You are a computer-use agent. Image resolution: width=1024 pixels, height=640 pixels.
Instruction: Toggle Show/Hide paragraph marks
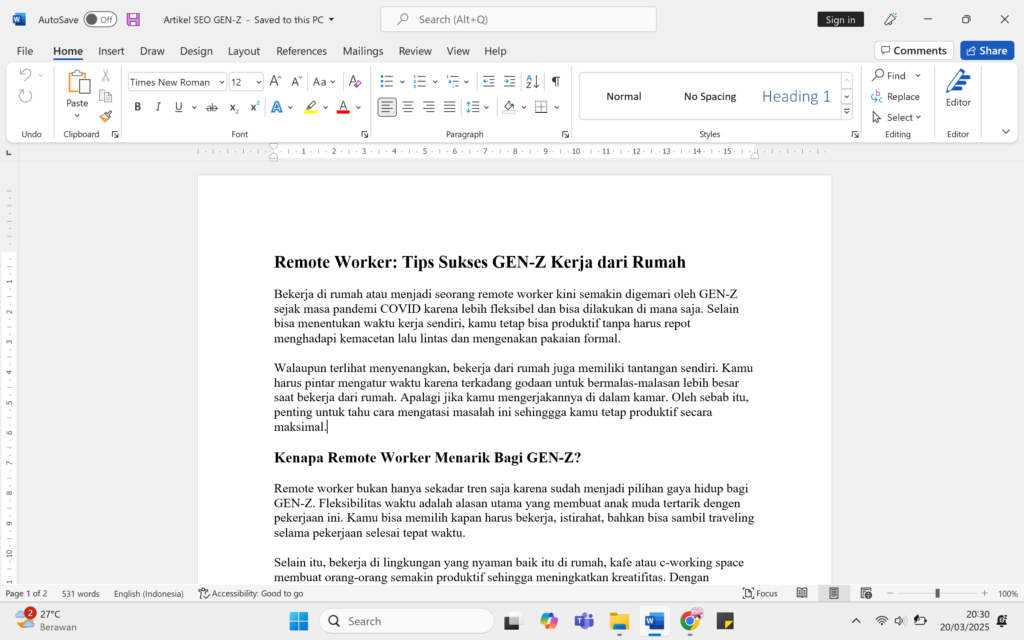[x=556, y=82]
